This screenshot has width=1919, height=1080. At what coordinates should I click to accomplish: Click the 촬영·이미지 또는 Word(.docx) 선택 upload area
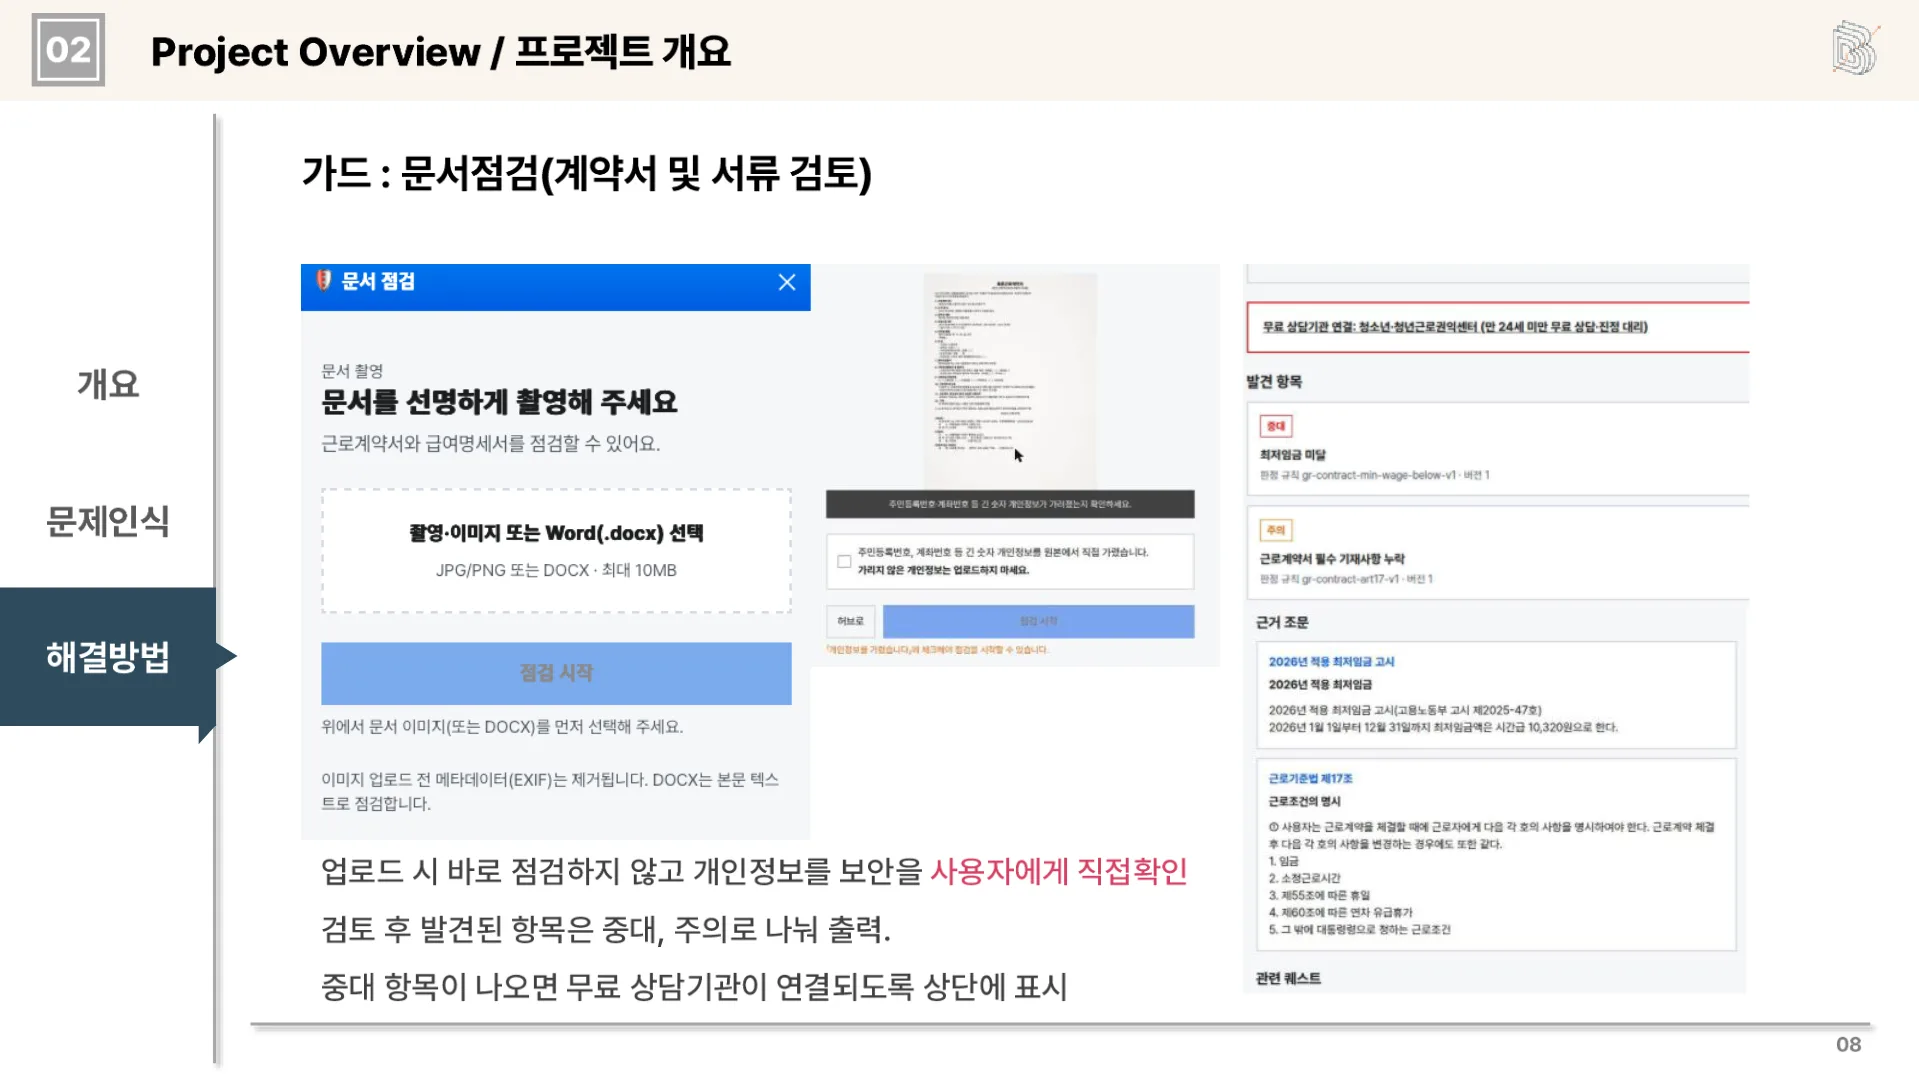coord(556,550)
